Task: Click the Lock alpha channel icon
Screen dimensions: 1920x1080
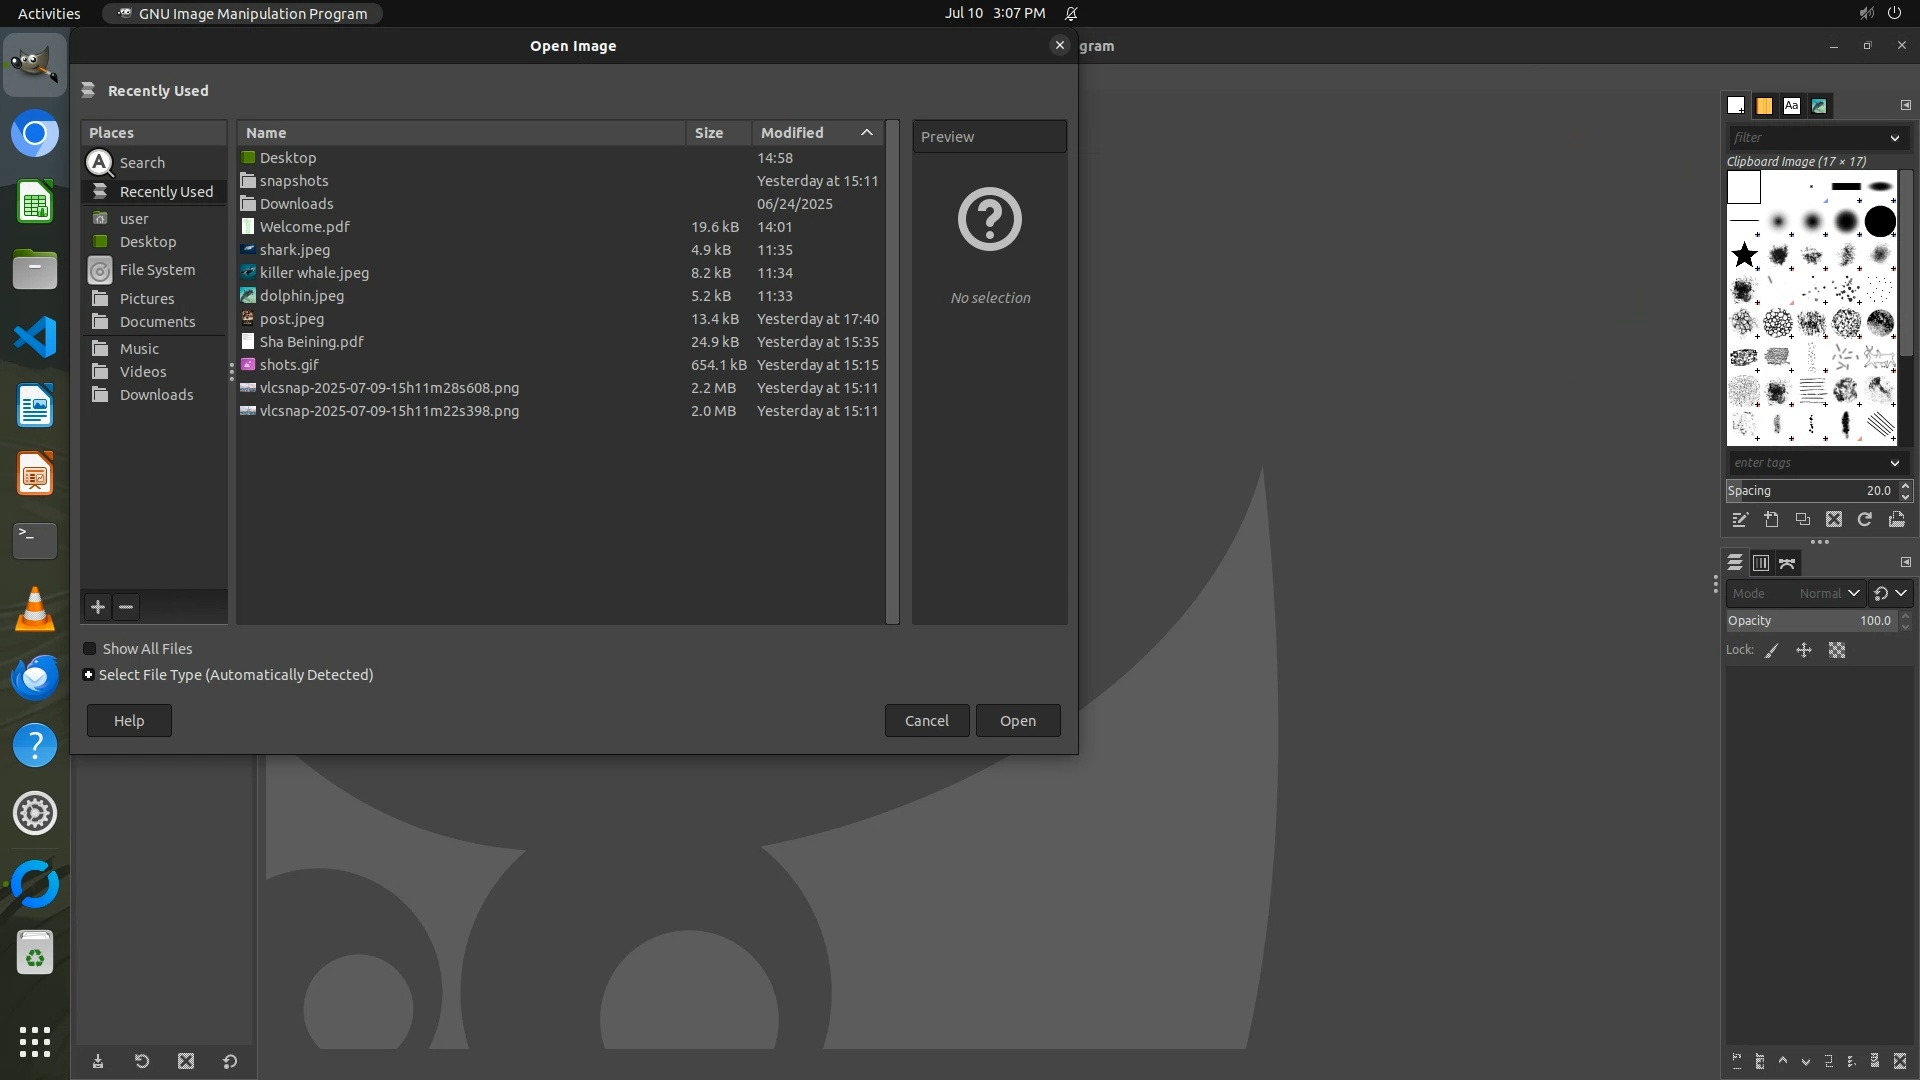Action: pyautogui.click(x=1837, y=650)
